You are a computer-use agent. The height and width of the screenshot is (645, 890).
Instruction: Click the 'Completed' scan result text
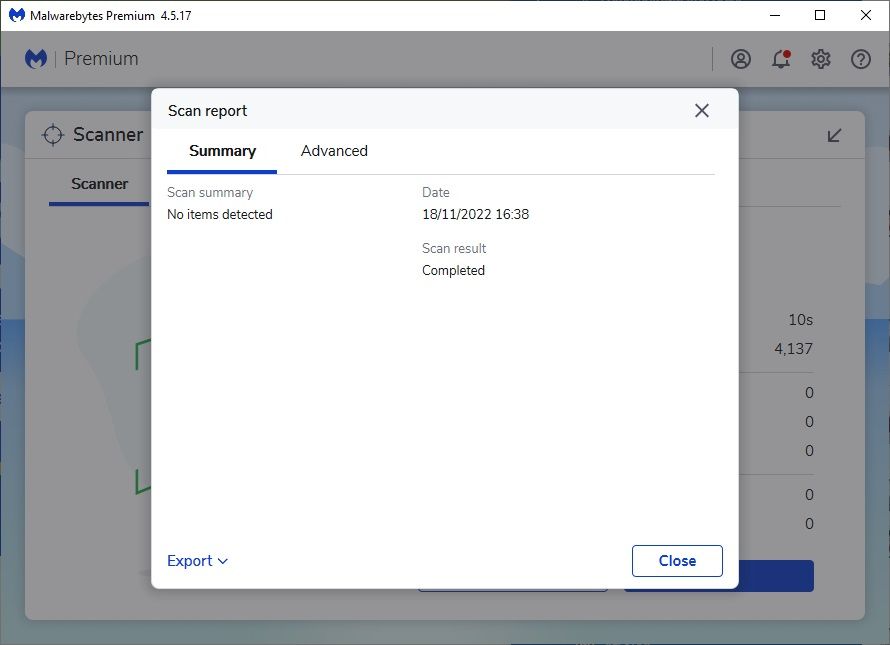tap(454, 271)
